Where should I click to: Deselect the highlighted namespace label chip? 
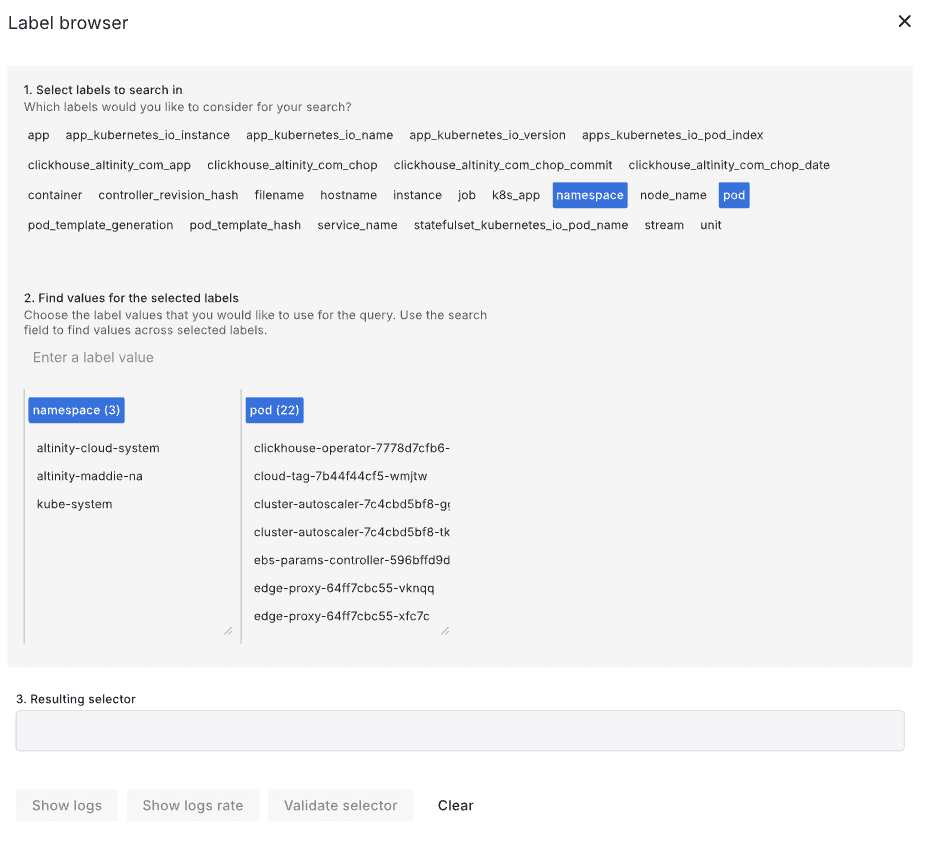[x=589, y=195]
